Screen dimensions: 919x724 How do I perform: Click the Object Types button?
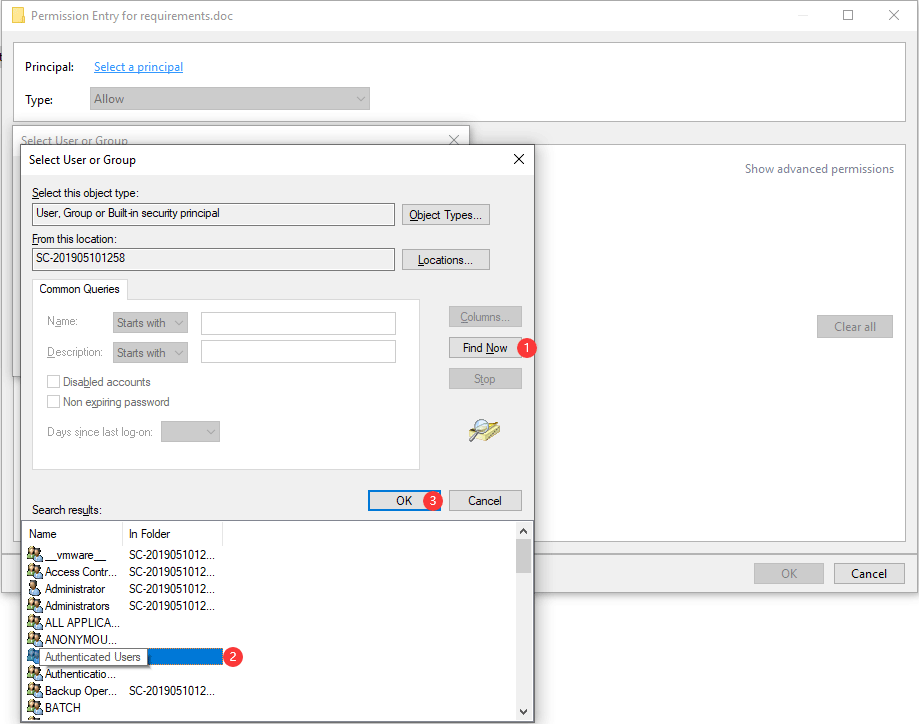[x=445, y=214]
